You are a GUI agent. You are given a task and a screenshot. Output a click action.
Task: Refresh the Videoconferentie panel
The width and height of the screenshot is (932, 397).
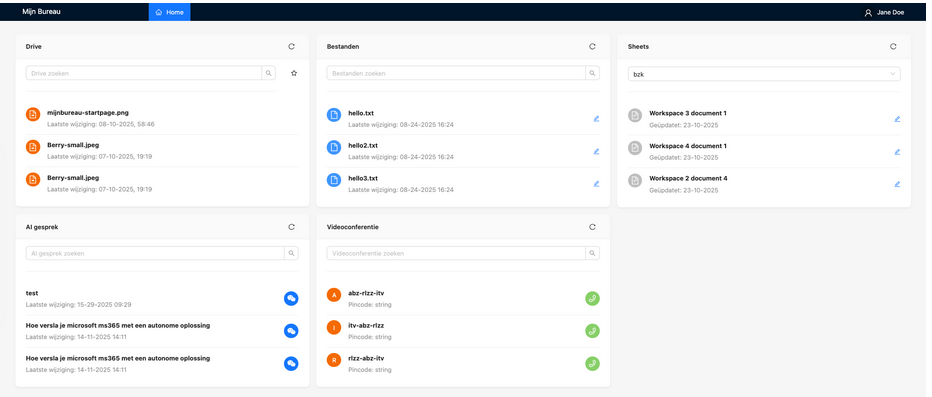point(592,227)
